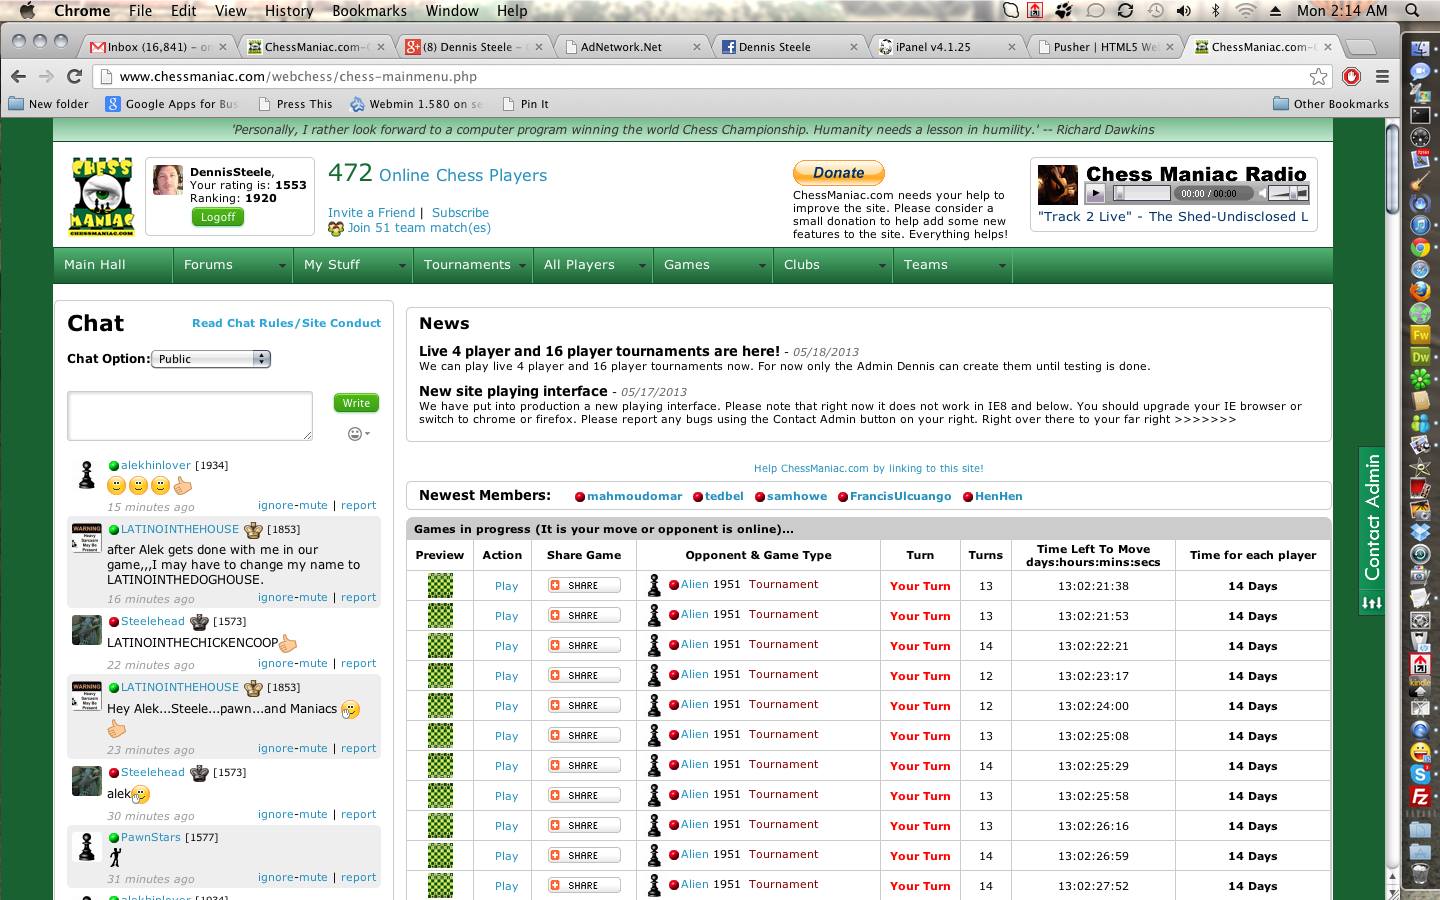Image resolution: width=1440 pixels, height=900 pixels.
Task: Bookmark page with the star icon
Action: pos(1318,76)
